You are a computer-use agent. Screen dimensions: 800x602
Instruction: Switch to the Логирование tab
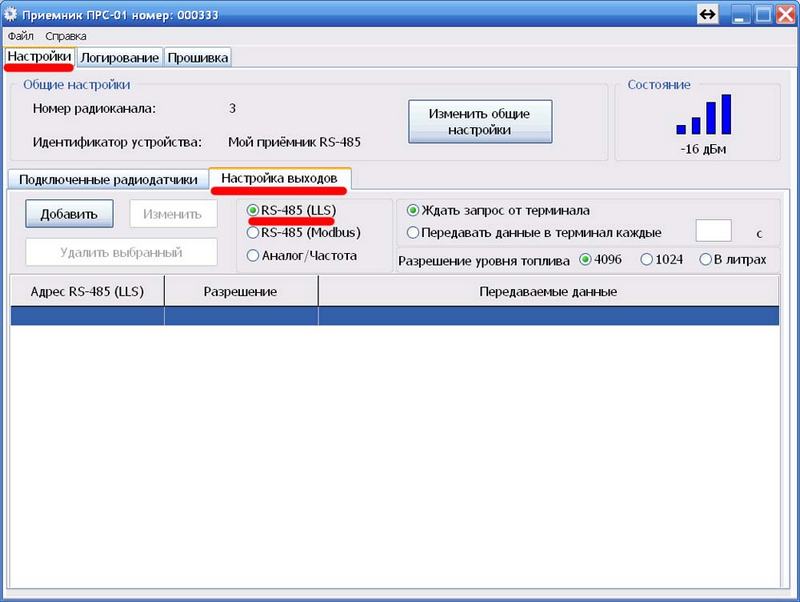119,58
